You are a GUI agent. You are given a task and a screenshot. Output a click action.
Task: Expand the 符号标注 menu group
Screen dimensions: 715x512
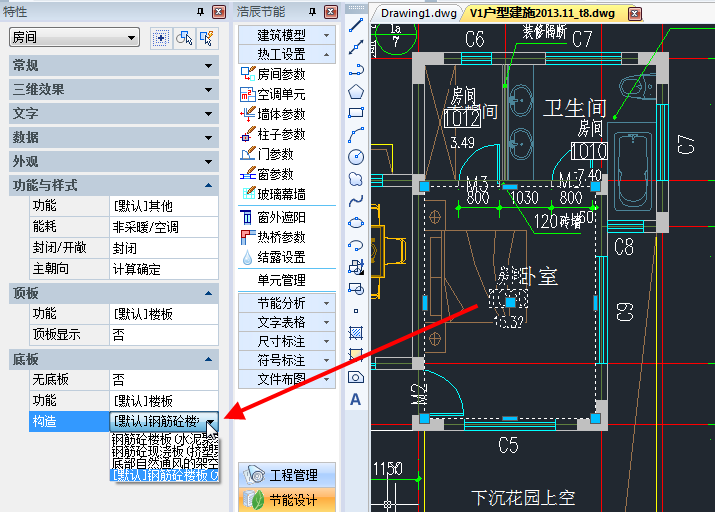(x=287, y=360)
